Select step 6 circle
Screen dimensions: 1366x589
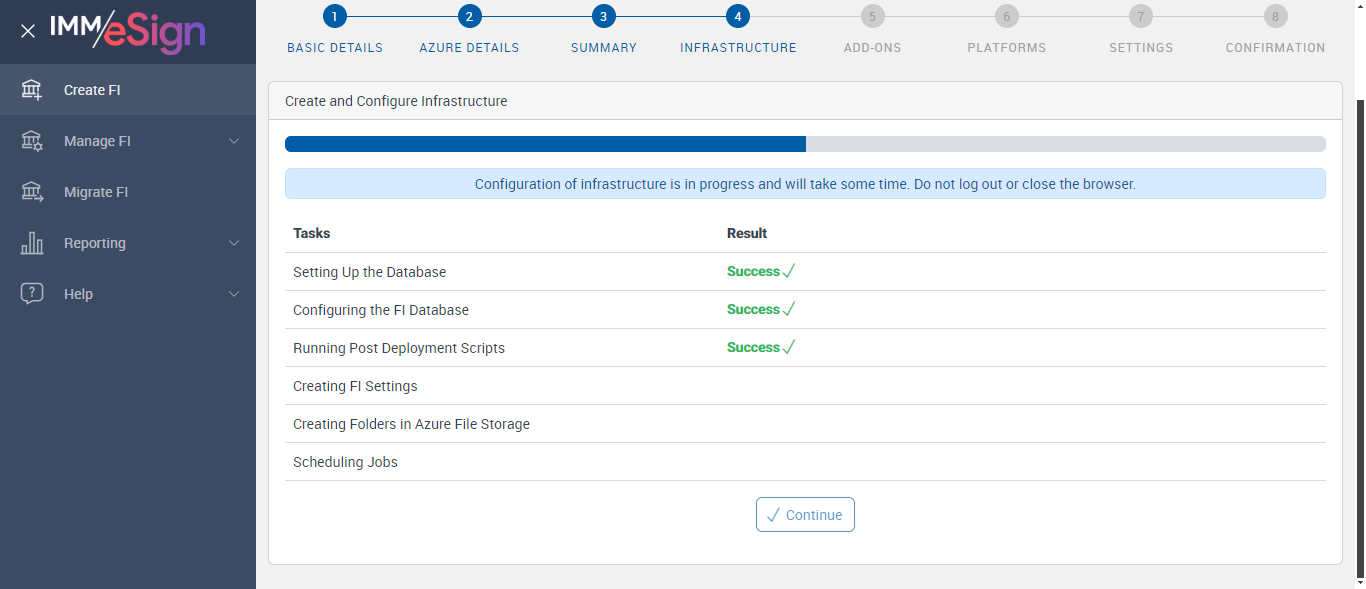click(x=1007, y=16)
